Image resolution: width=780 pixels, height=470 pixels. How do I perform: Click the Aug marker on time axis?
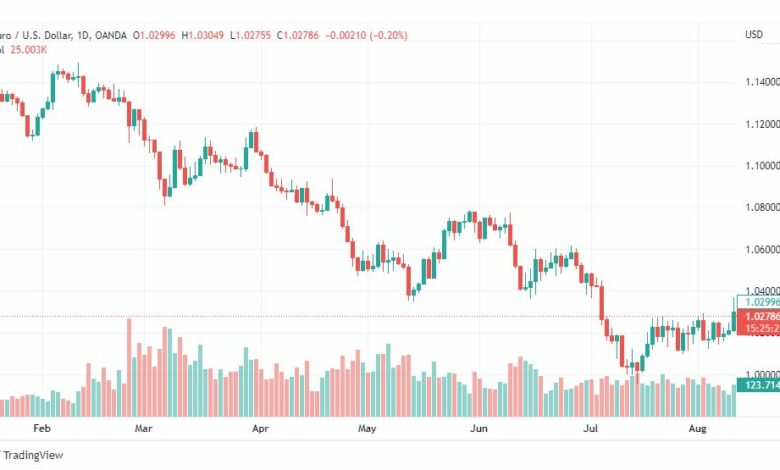697,428
